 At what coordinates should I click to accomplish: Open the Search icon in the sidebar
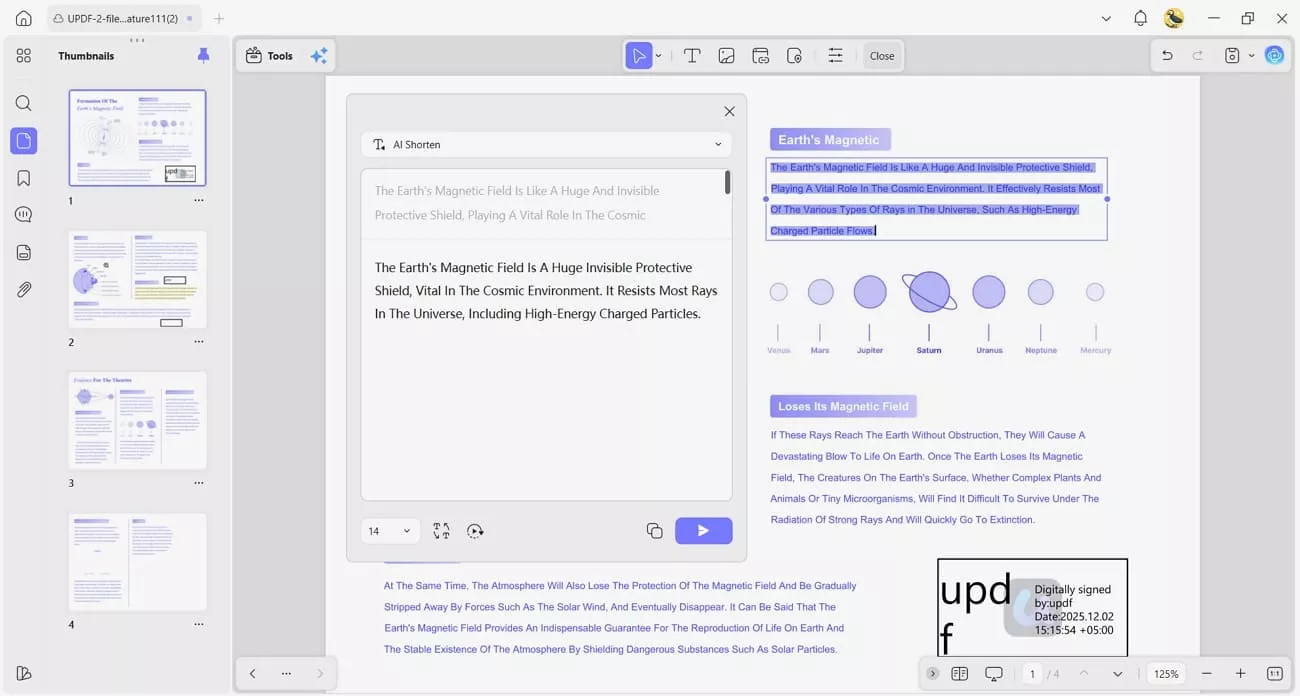click(x=23, y=103)
